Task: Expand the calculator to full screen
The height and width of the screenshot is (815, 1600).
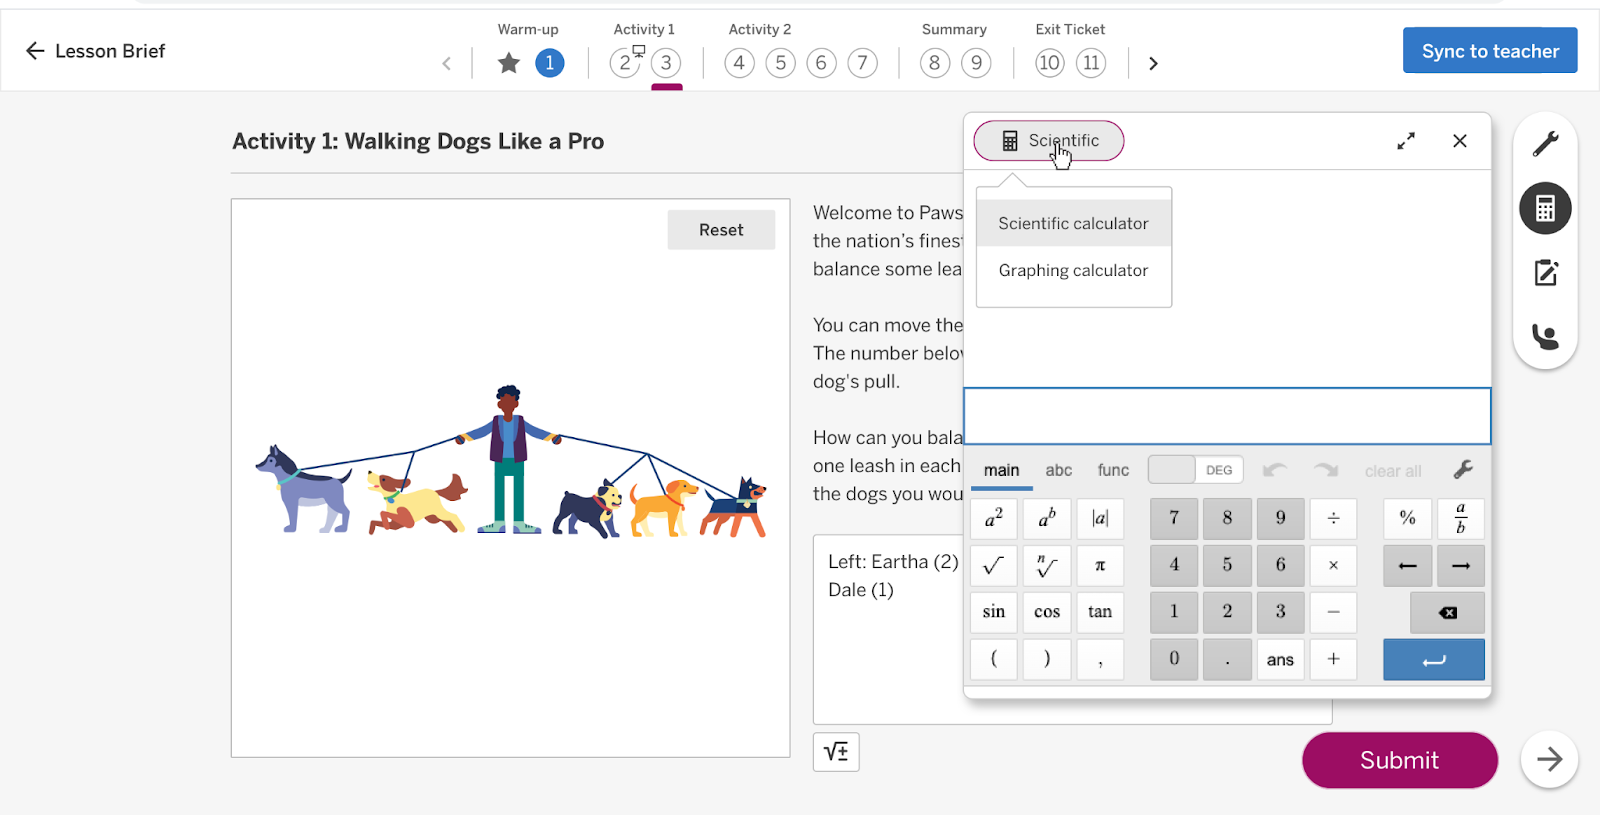Action: pos(1406,141)
